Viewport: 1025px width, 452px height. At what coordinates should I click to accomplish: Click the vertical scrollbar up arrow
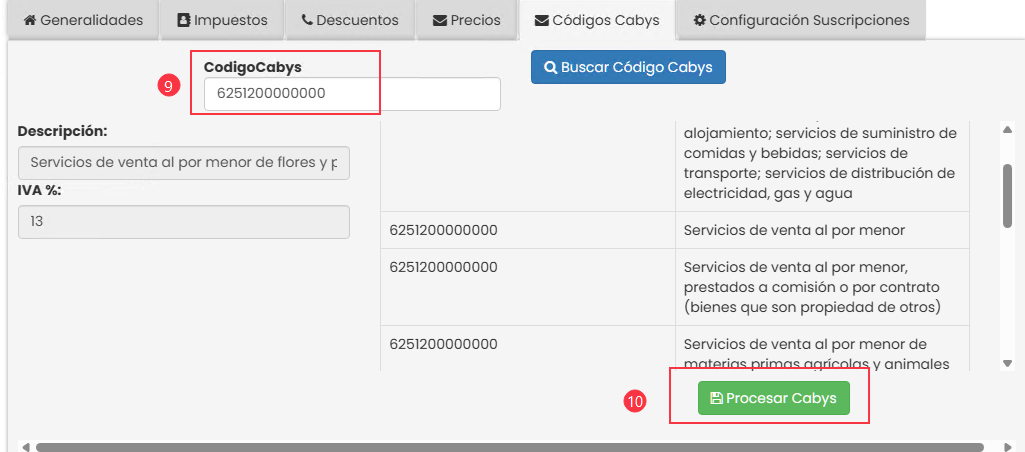[1006, 129]
